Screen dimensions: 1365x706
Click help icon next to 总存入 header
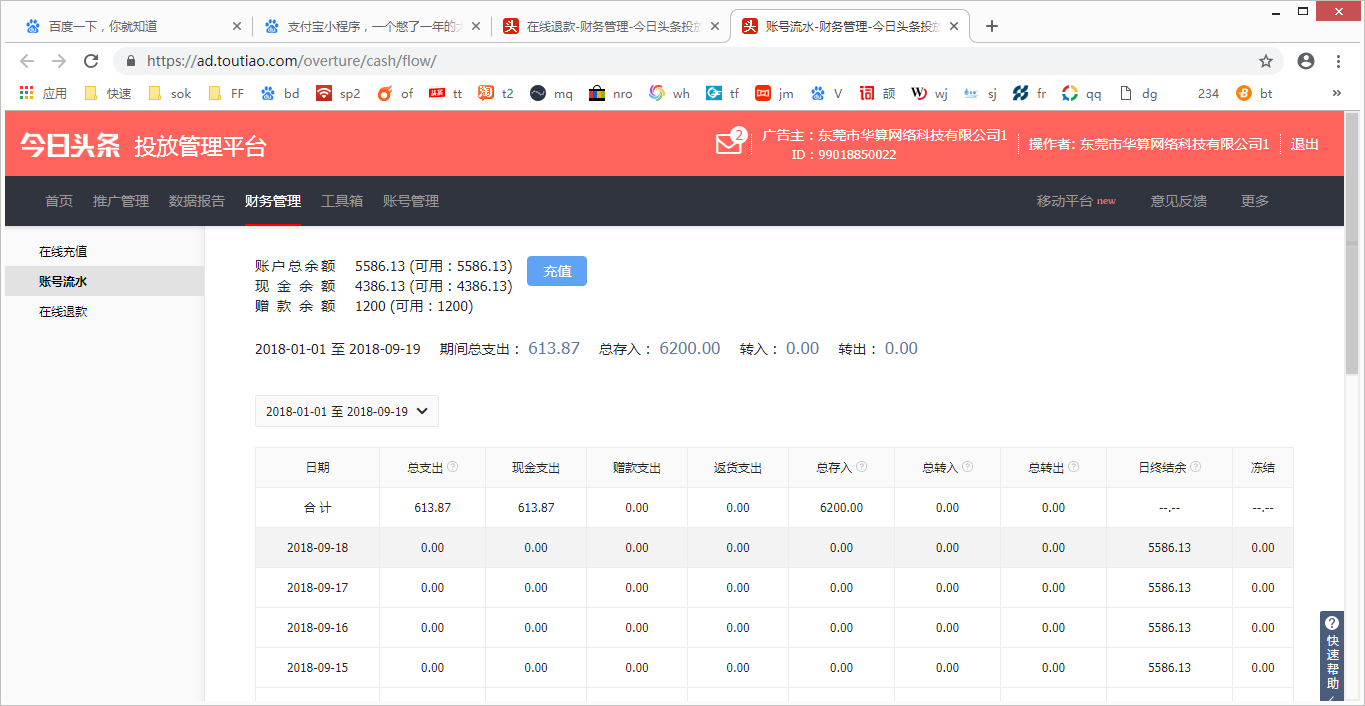tap(862, 467)
